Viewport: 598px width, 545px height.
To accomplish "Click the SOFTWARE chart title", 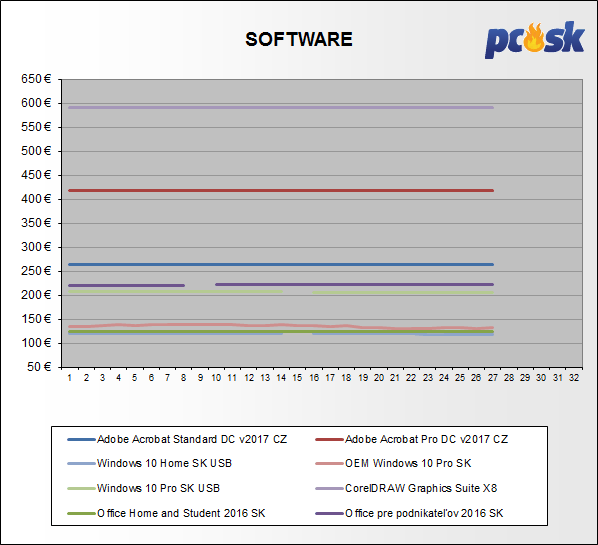I will (299, 39).
